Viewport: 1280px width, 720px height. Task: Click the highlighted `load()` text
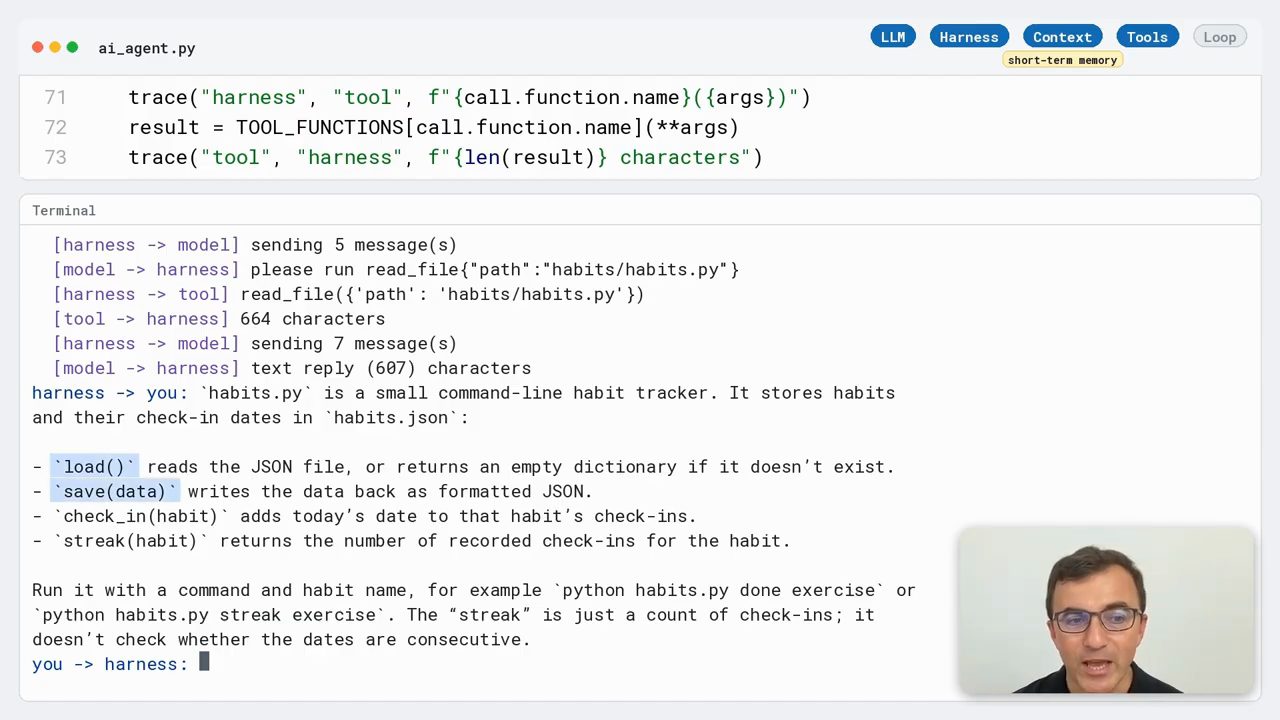pyautogui.click(x=95, y=467)
